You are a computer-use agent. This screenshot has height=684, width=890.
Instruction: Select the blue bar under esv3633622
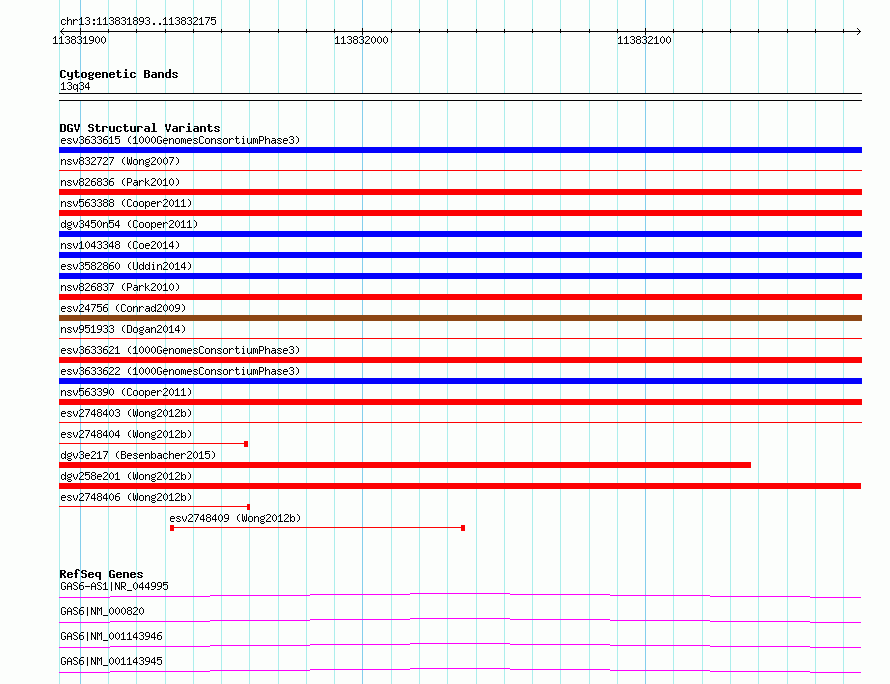pyautogui.click(x=460, y=381)
